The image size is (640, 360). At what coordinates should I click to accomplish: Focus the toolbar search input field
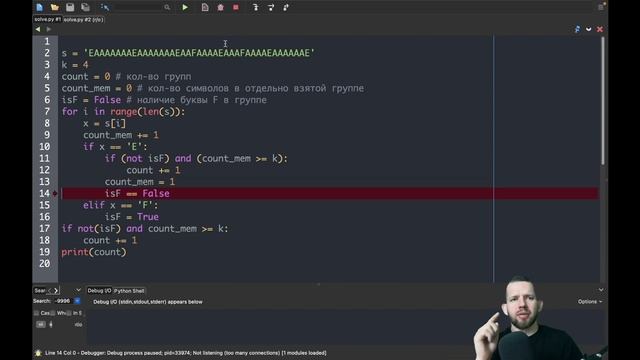(138, 7)
